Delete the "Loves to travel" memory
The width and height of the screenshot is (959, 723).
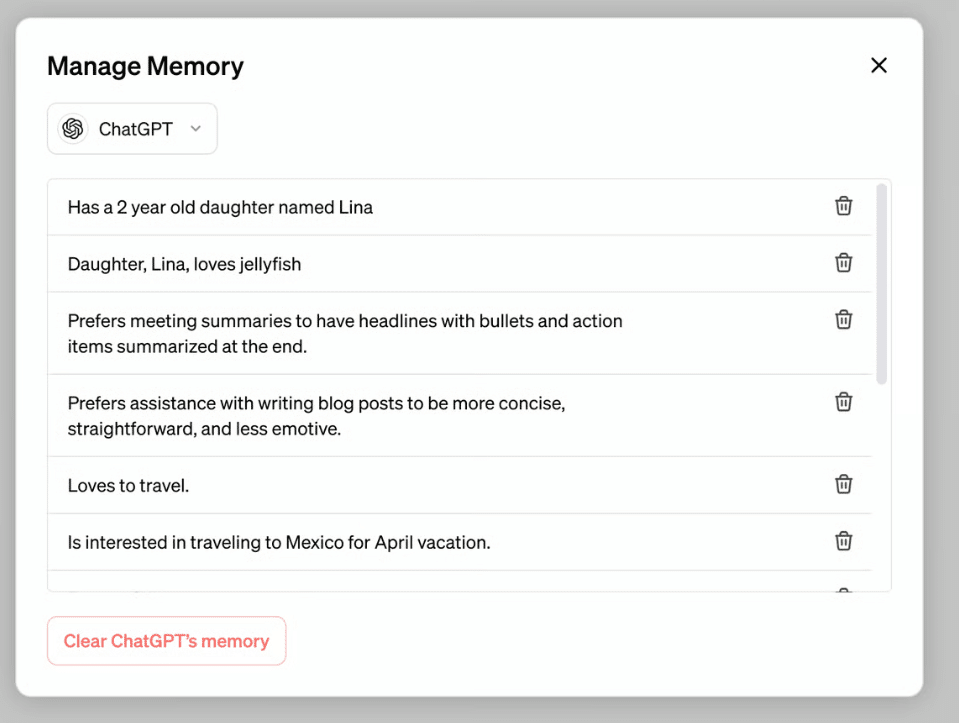point(844,484)
